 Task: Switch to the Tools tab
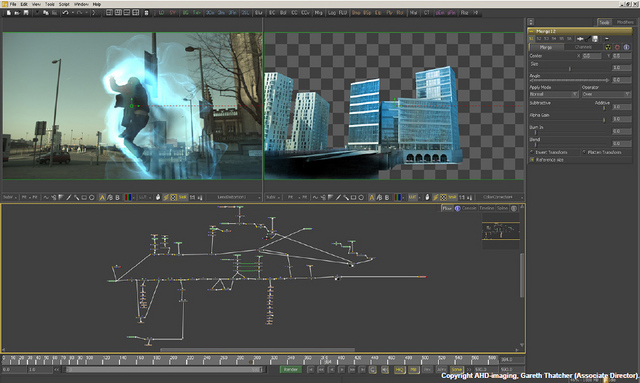click(604, 22)
